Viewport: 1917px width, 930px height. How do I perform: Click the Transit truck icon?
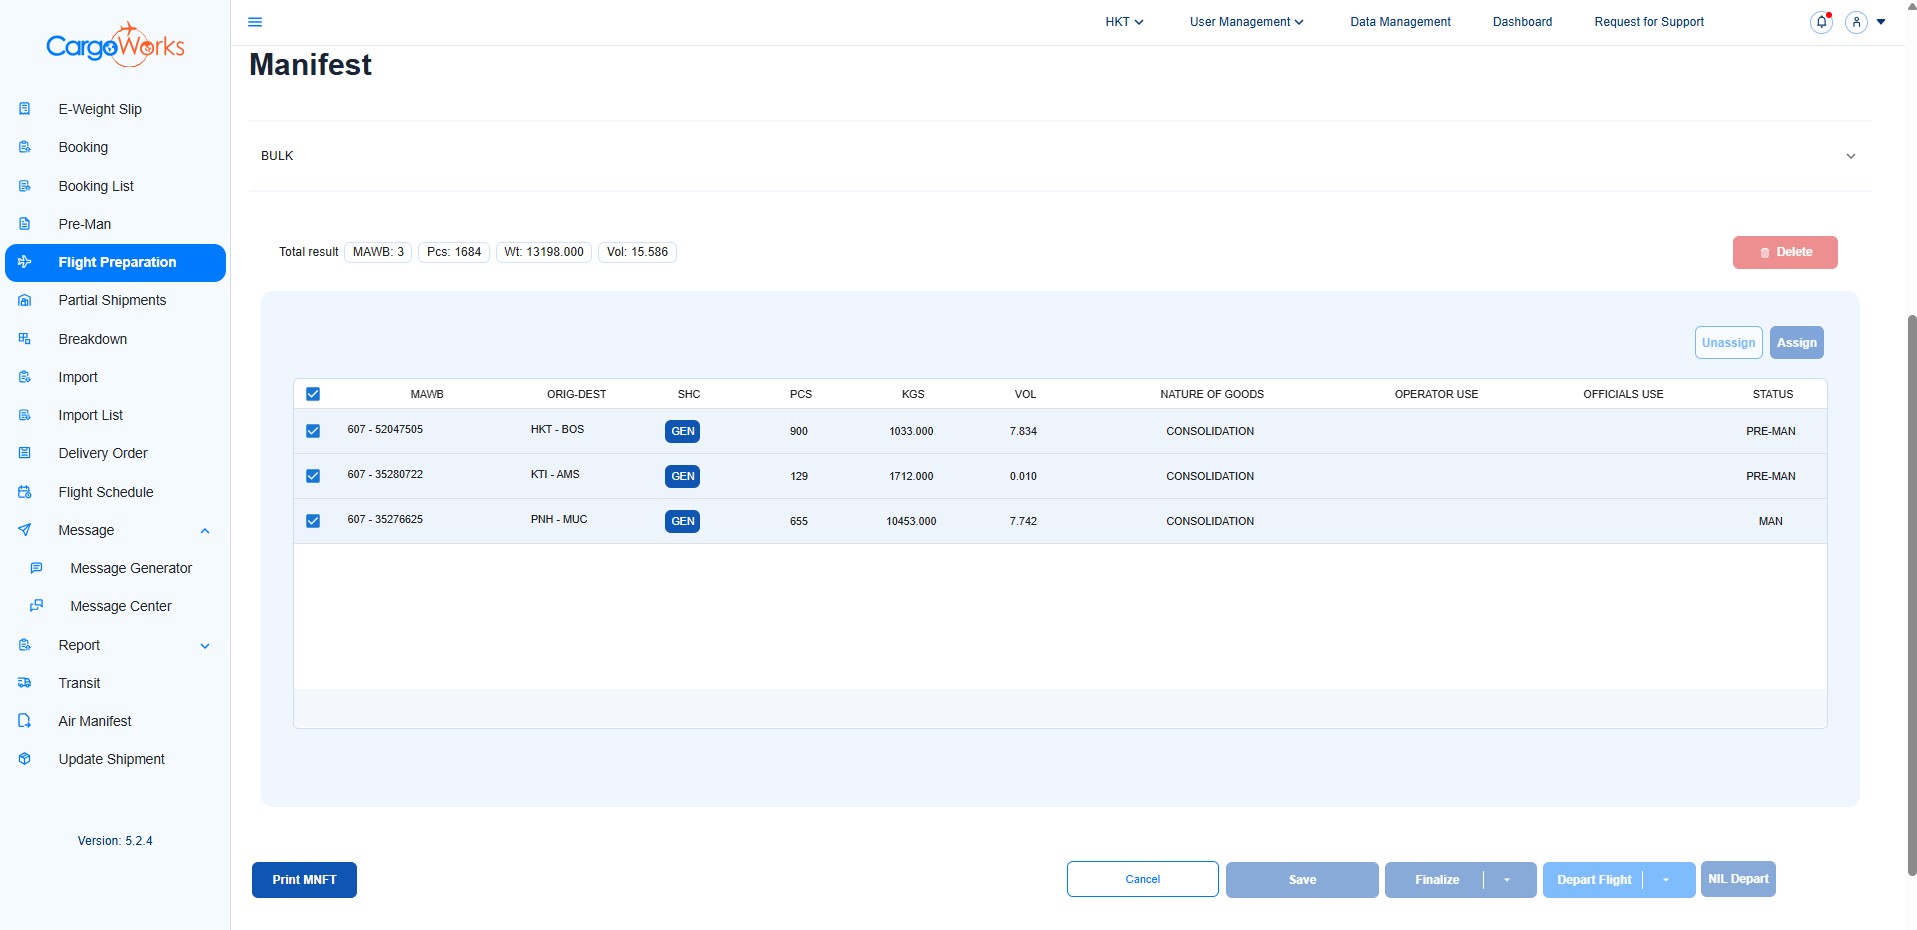pyautogui.click(x=25, y=683)
